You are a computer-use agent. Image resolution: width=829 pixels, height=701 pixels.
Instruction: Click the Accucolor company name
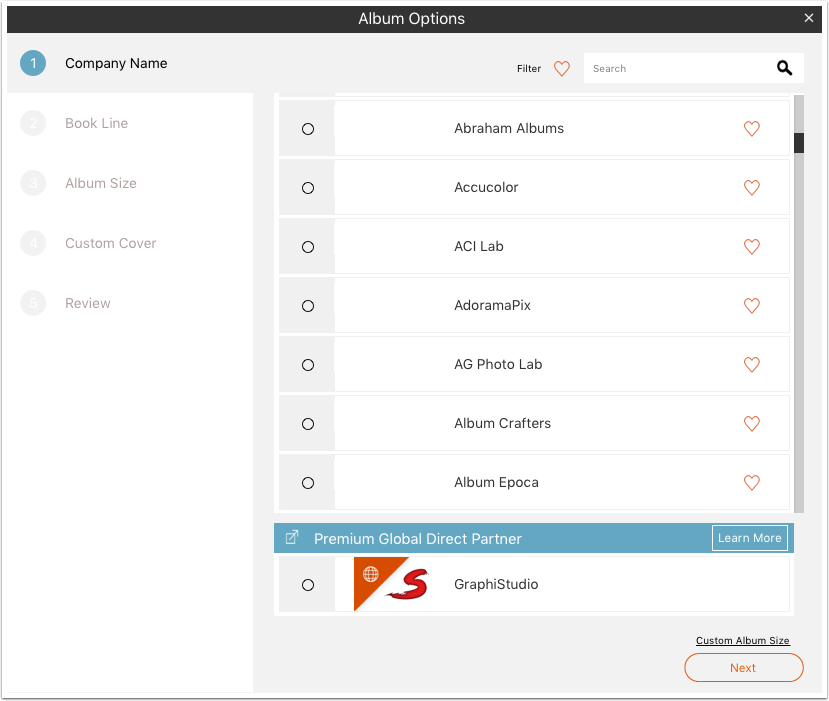(486, 188)
